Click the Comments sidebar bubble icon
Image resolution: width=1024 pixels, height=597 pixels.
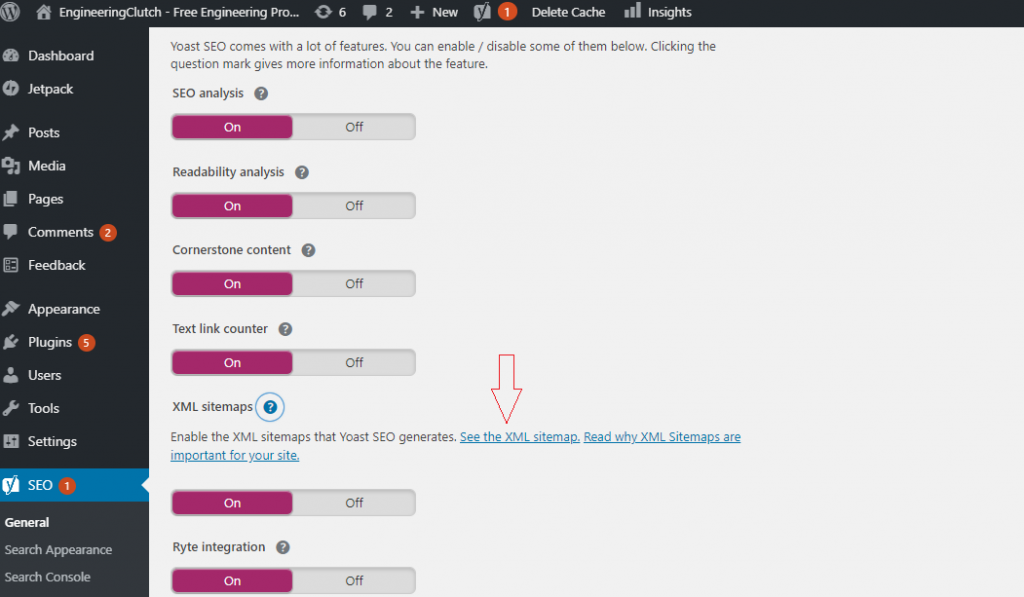click(x=10, y=231)
